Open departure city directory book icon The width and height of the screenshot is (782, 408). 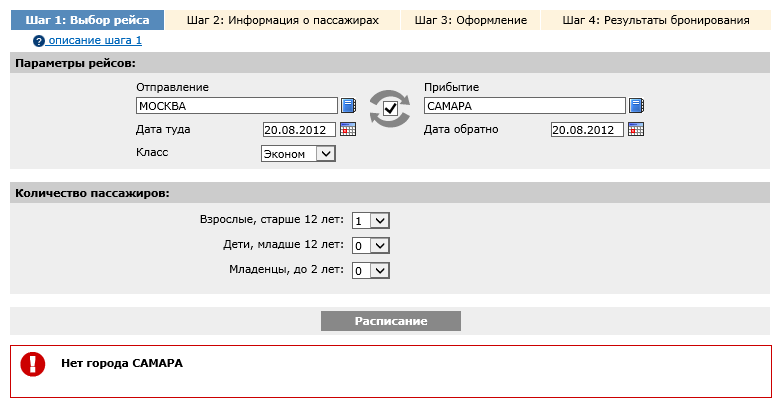pyautogui.click(x=348, y=105)
